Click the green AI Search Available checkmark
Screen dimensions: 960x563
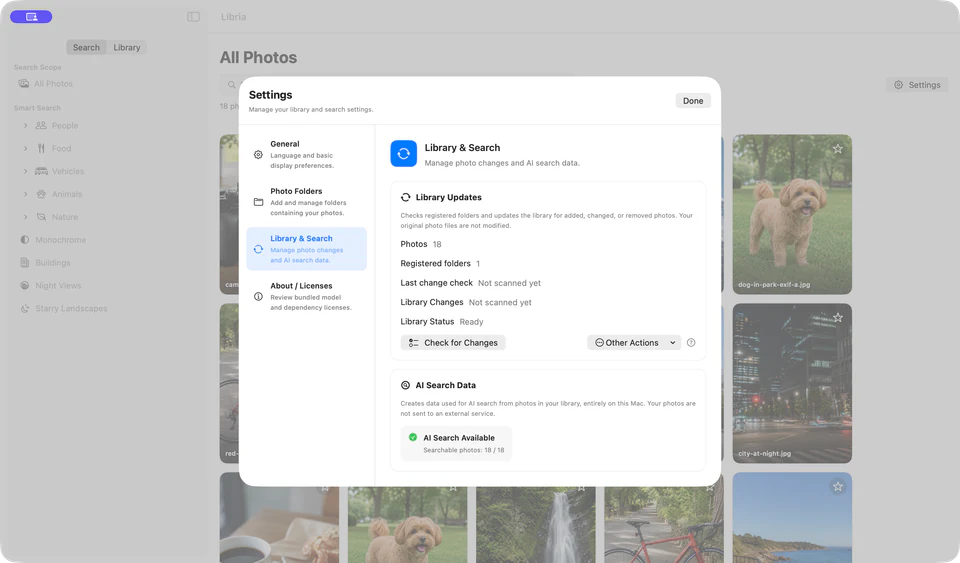click(x=413, y=437)
